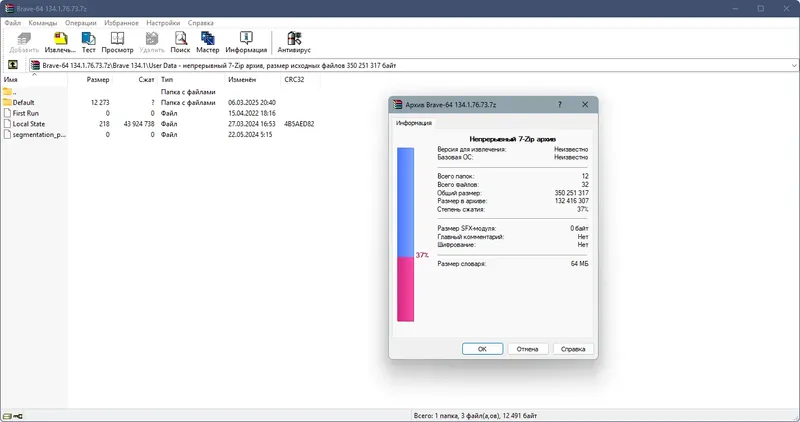Click the Общий размер value 350 251 317
800x422 pixels.
(x=571, y=193)
